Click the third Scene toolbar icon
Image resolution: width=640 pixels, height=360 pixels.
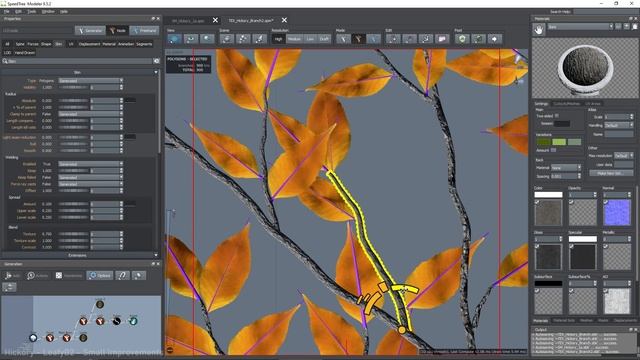click(x=259, y=39)
